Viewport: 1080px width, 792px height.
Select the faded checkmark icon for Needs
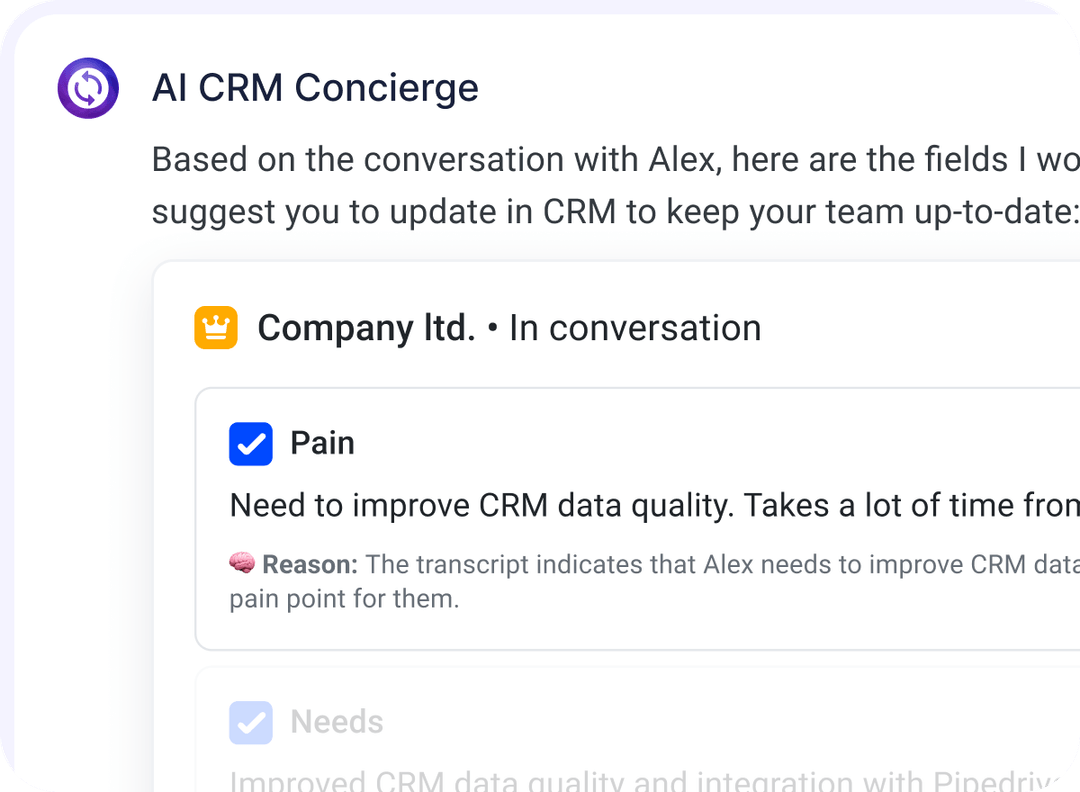[x=251, y=722]
